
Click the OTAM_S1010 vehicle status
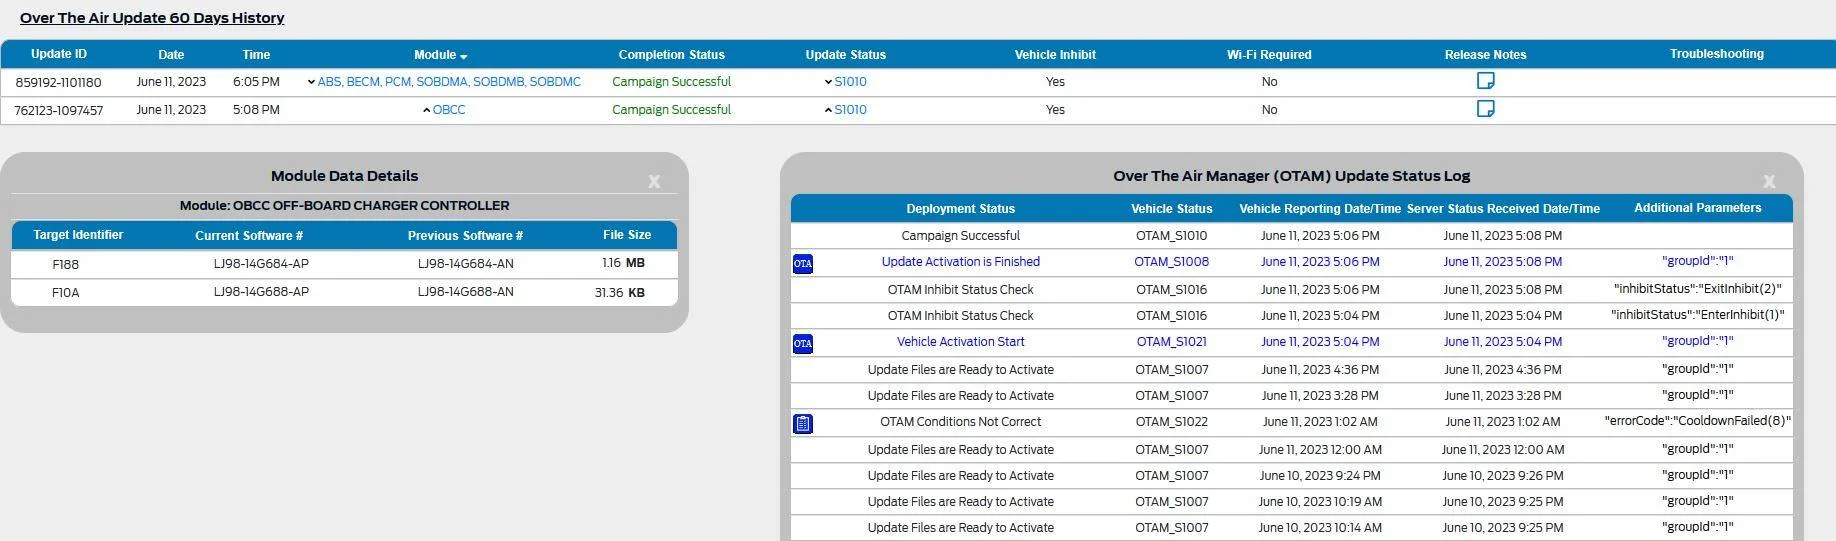pos(1171,236)
